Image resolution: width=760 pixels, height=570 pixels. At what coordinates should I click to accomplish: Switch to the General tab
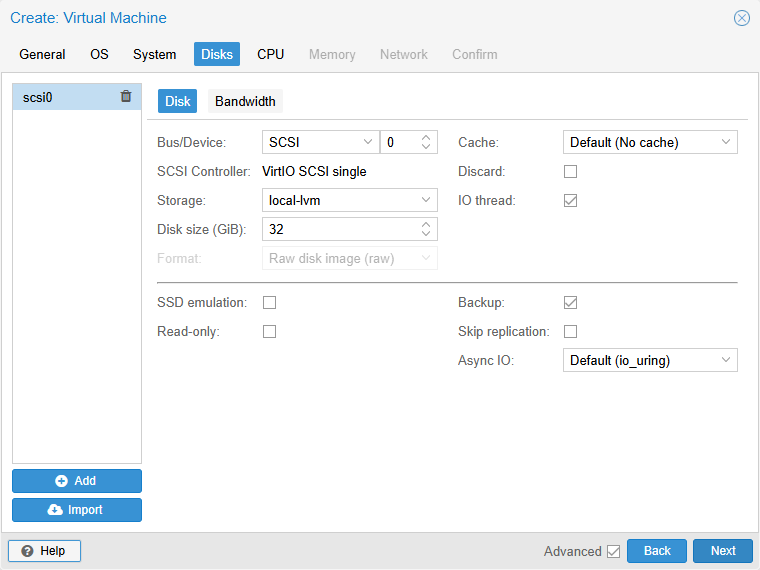coord(42,54)
